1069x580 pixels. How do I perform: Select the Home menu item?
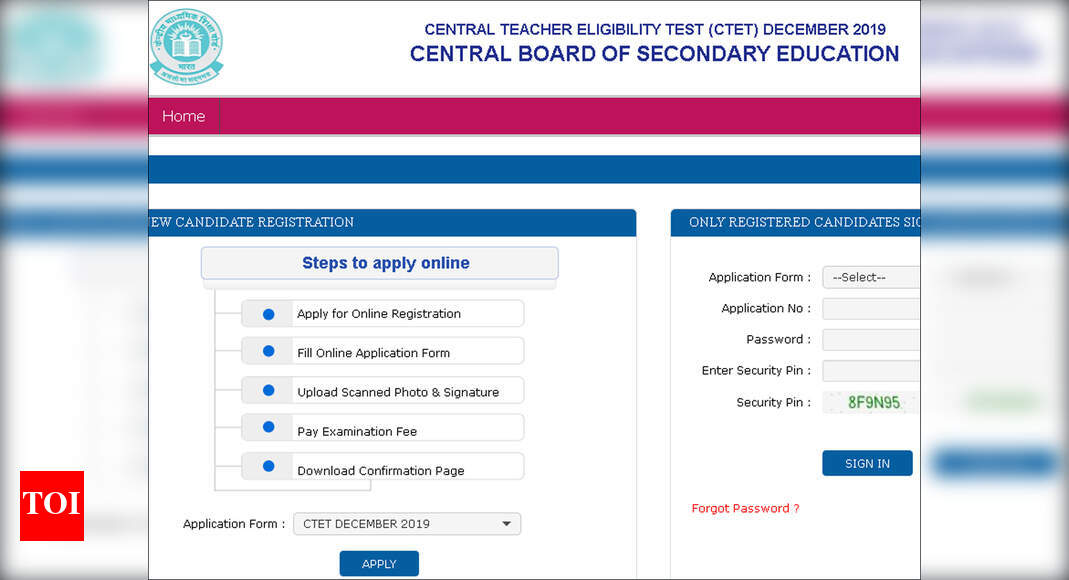coord(183,116)
